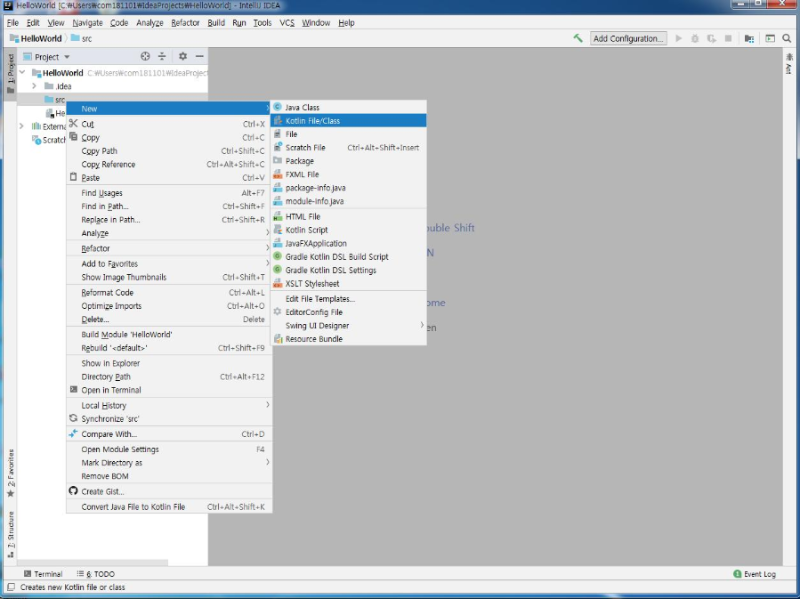The width and height of the screenshot is (800, 599).
Task: Select module-info.java in New submenu
Action: click(348, 201)
